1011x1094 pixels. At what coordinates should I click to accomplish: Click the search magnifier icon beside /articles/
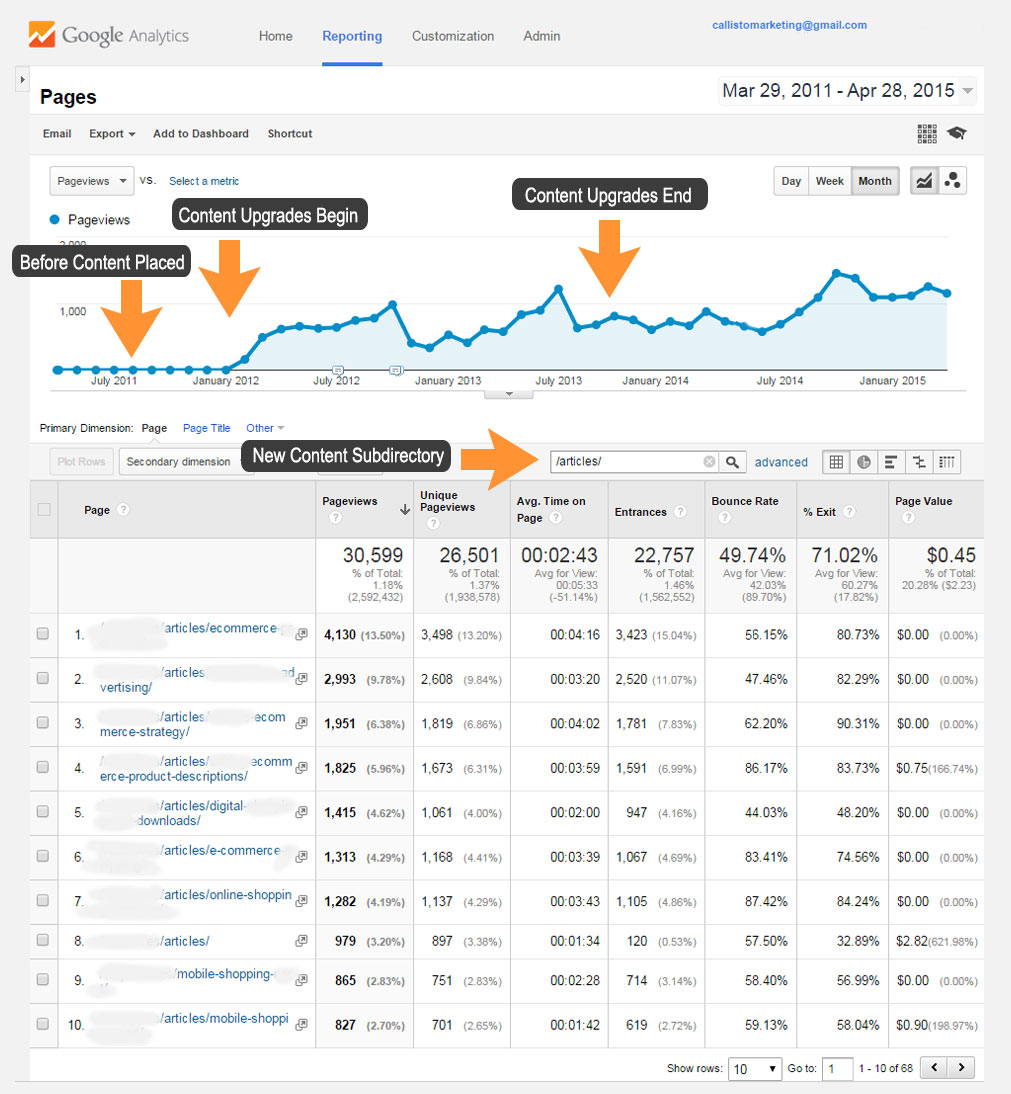click(x=733, y=462)
